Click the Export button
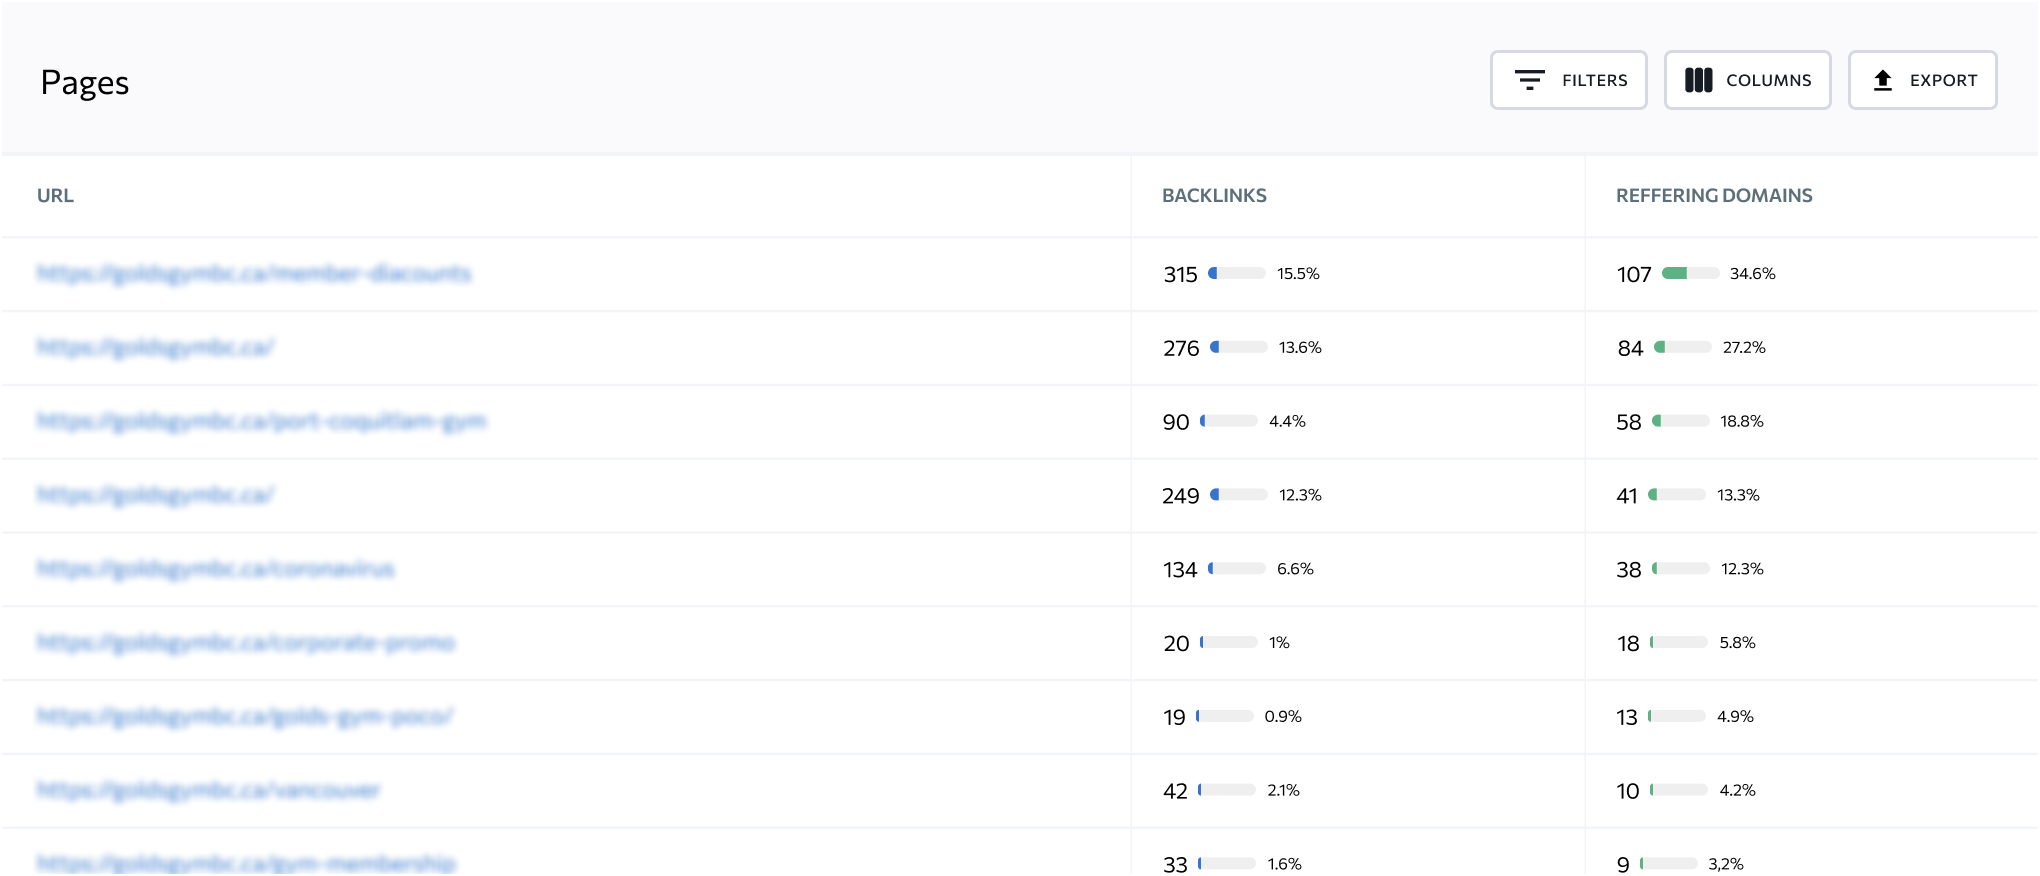 (x=1922, y=80)
